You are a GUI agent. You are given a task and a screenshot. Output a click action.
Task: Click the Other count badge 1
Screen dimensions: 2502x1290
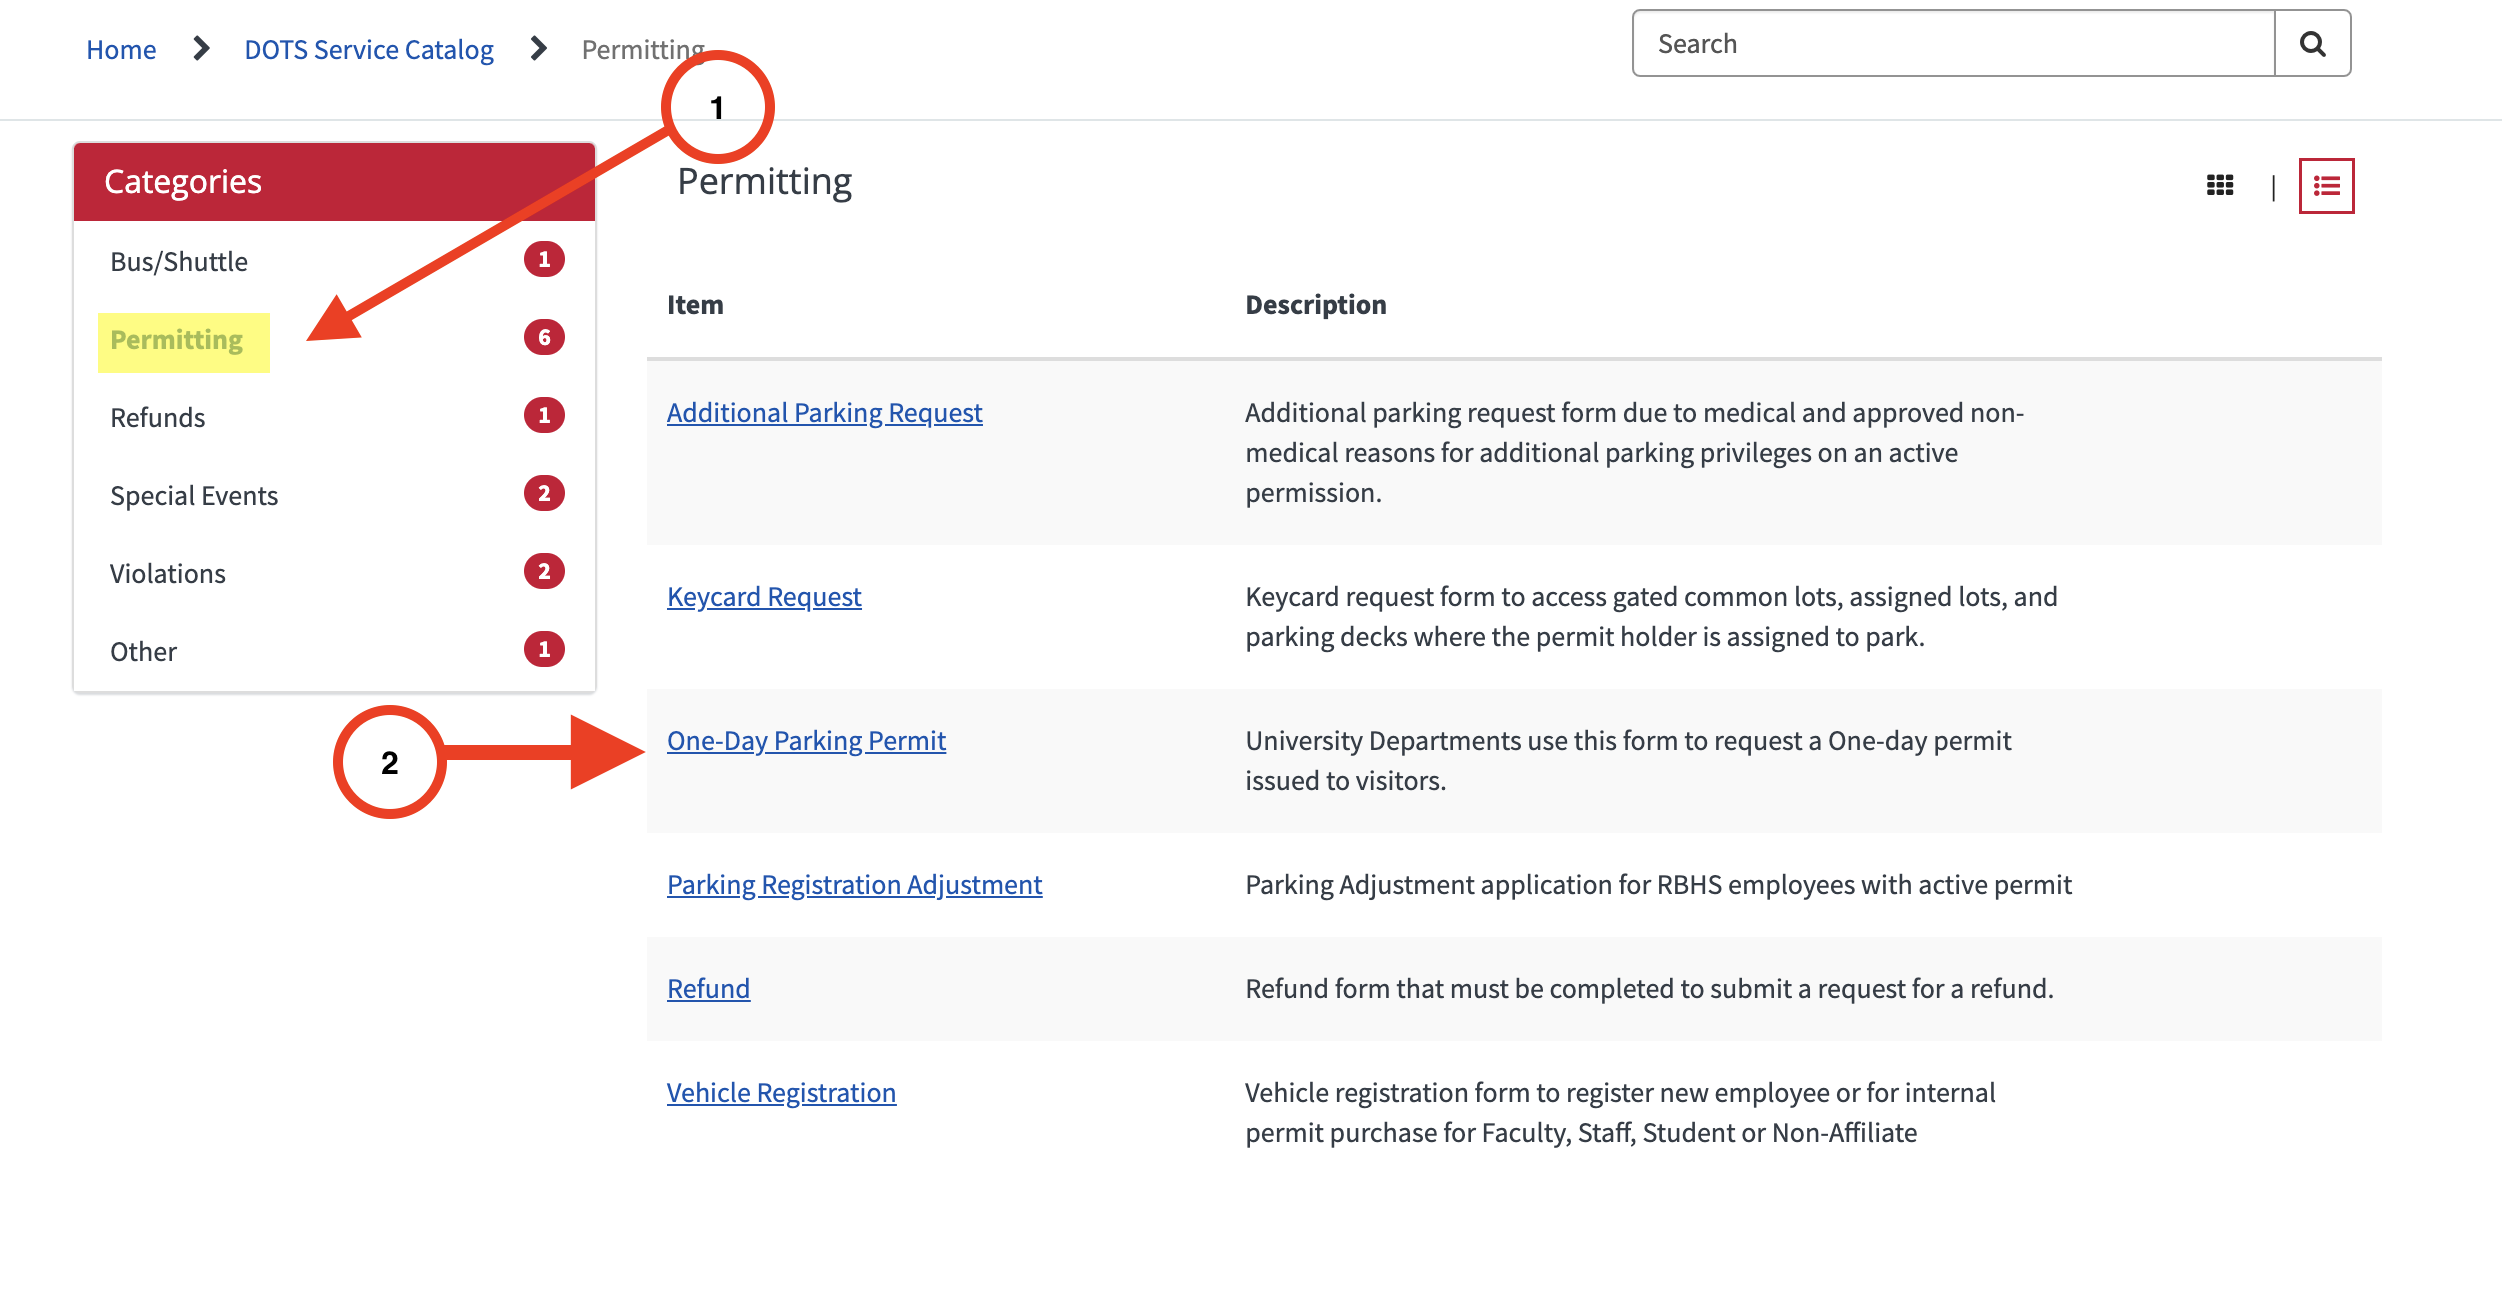(x=544, y=650)
